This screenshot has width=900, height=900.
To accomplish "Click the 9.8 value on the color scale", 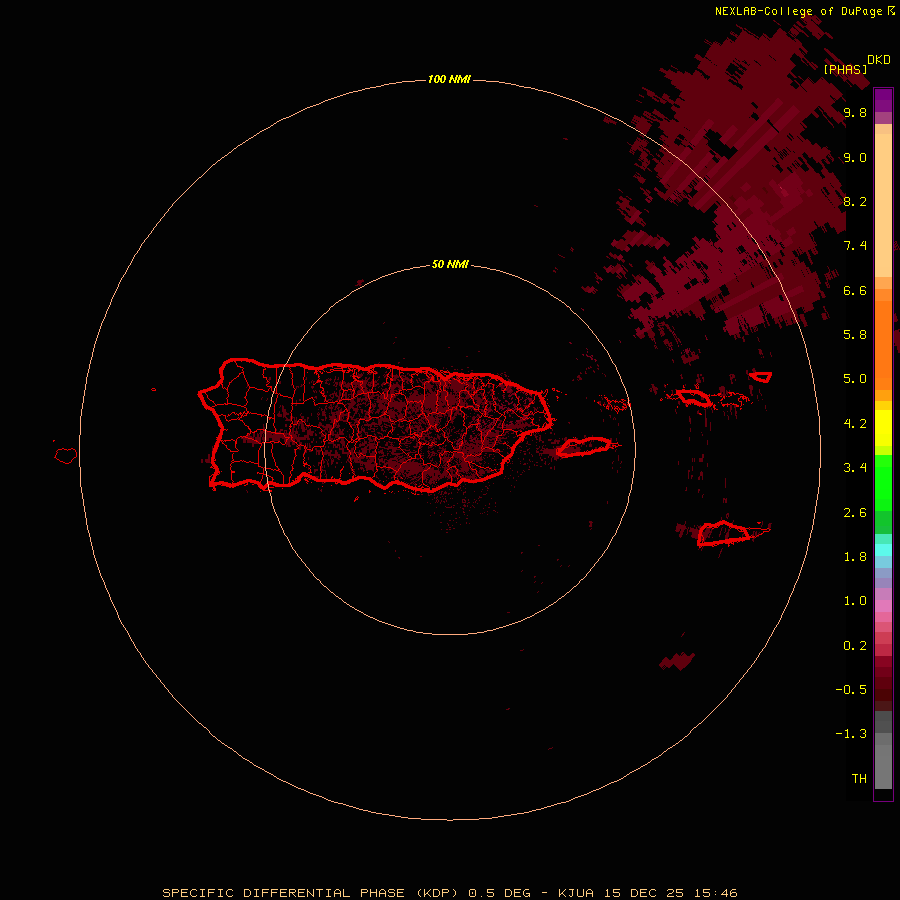I will click(x=855, y=112).
